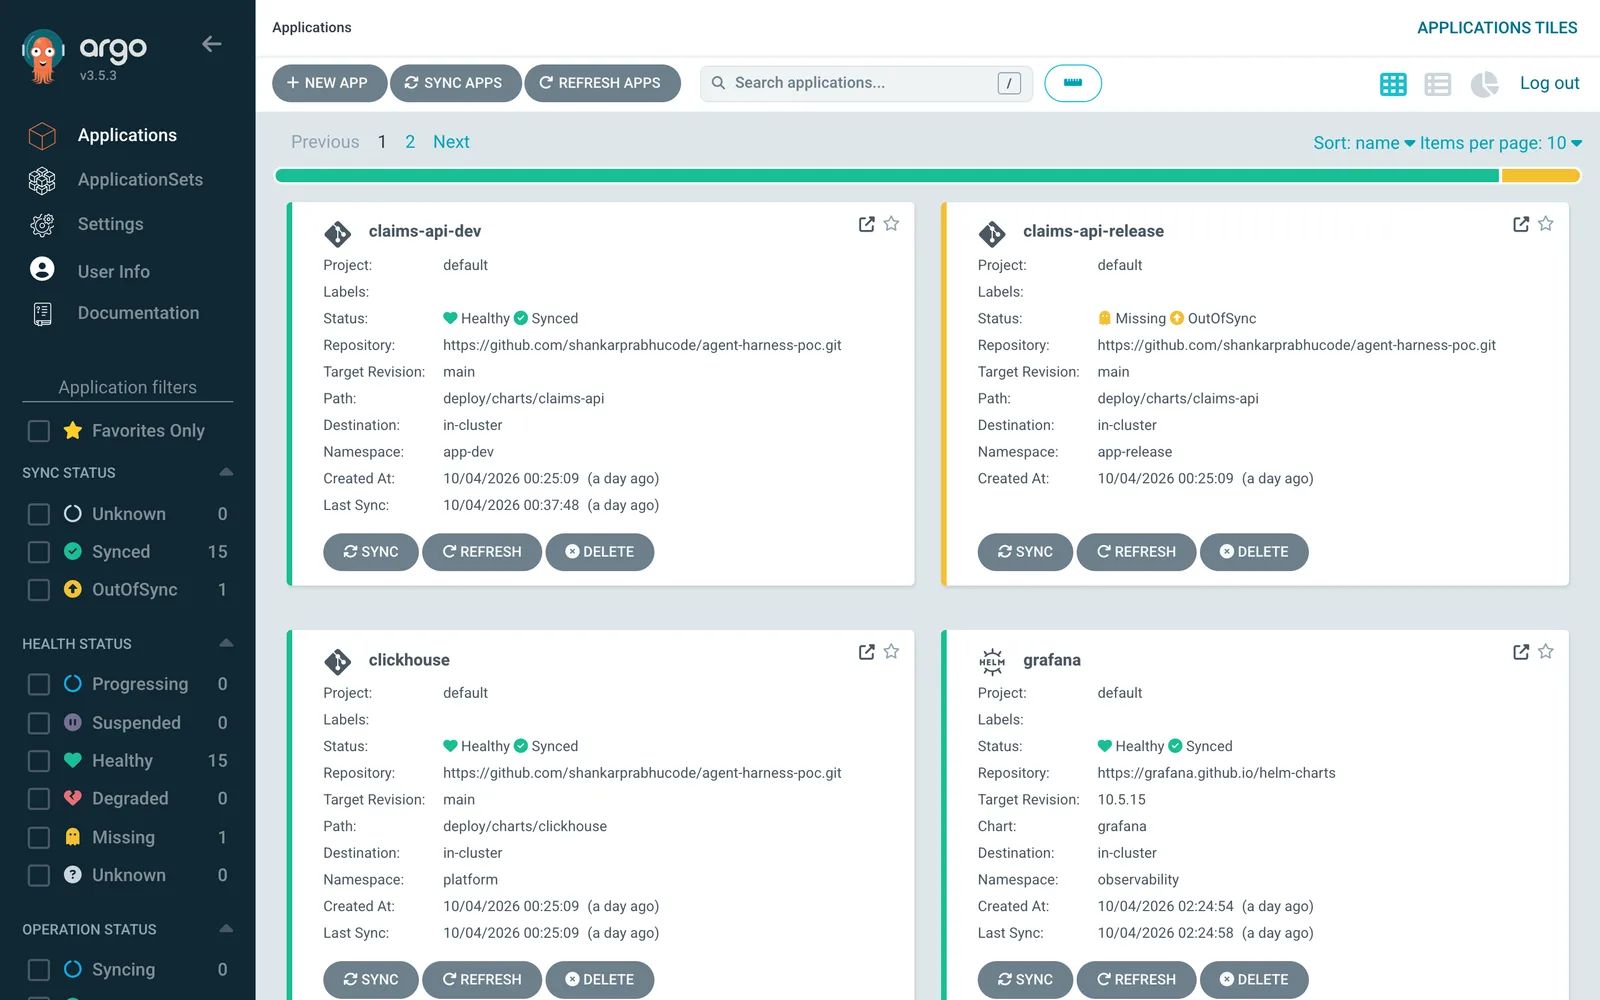
Task: Favorite claims-api-dev with star icon
Action: point(891,224)
